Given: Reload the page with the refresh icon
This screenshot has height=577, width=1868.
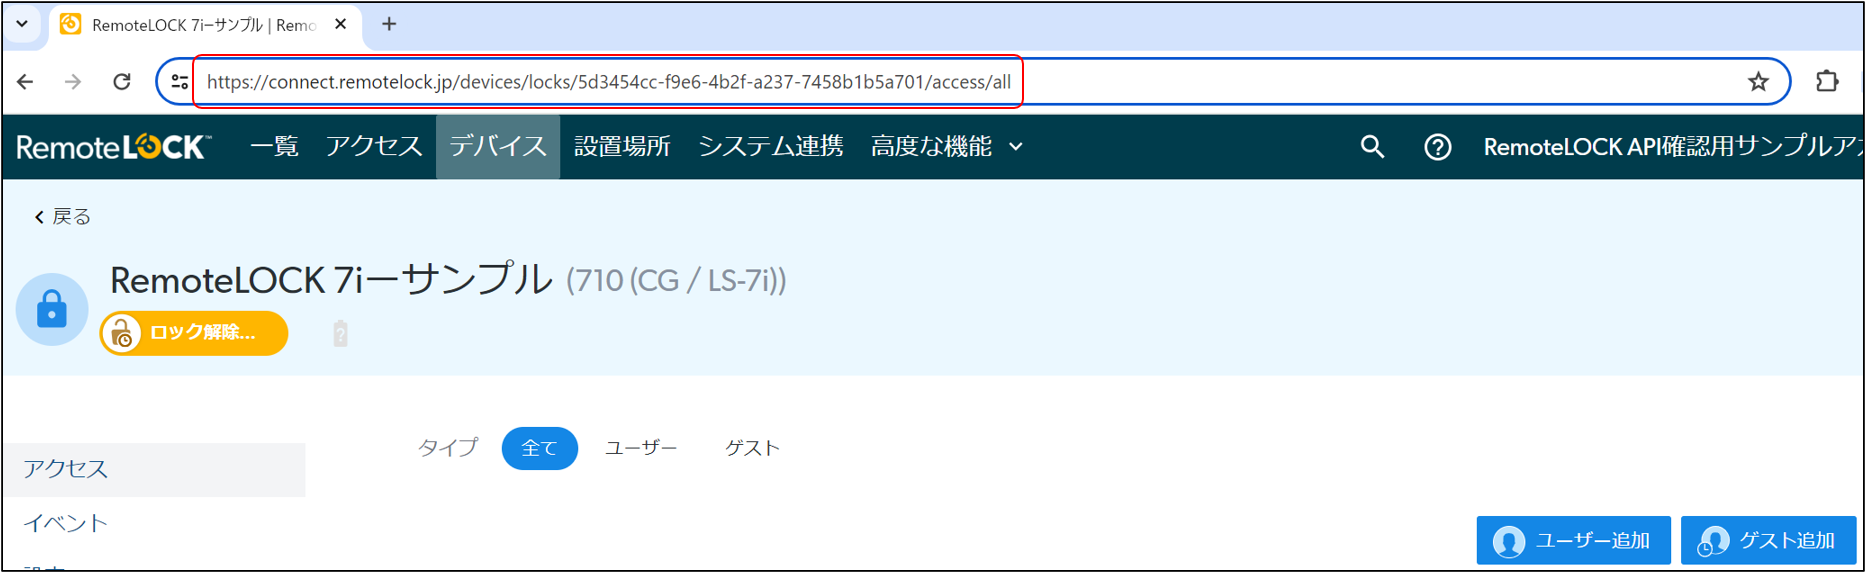Looking at the screenshot, I should 122,82.
